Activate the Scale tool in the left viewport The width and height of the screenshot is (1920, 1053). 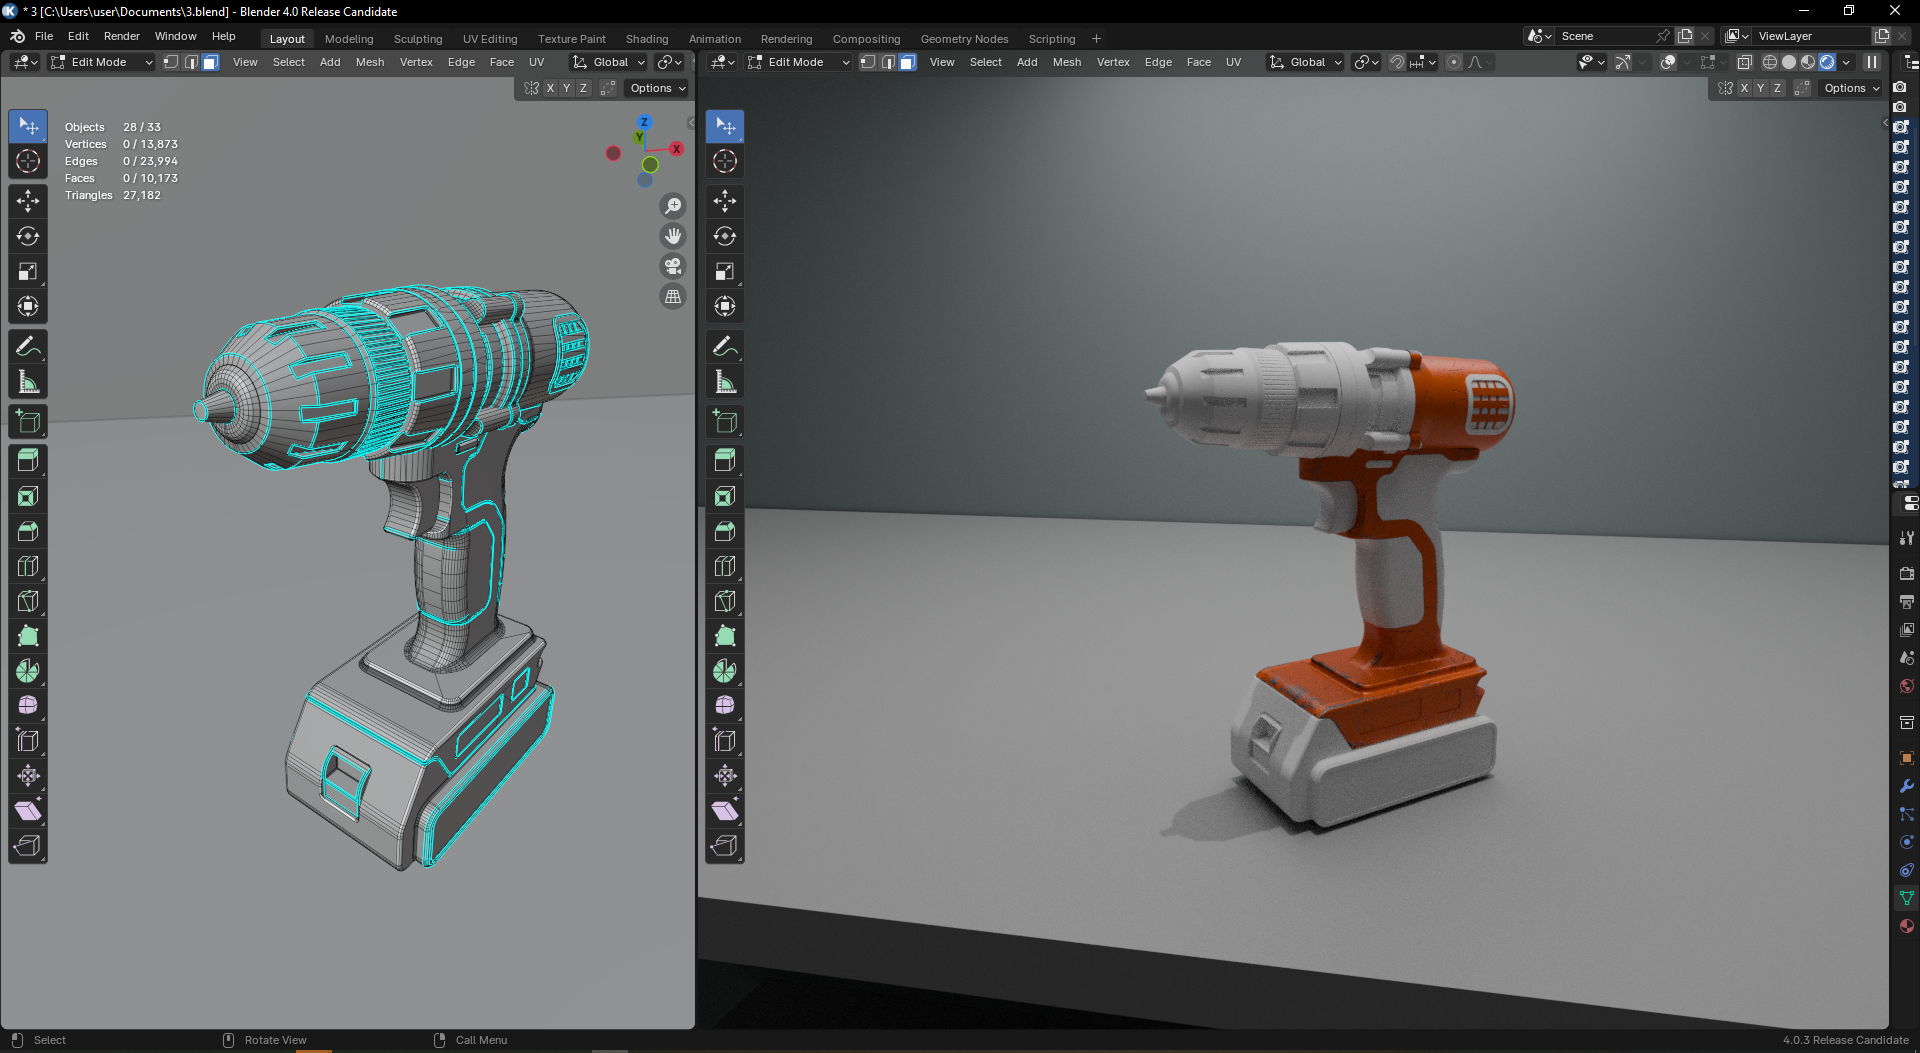tap(28, 271)
